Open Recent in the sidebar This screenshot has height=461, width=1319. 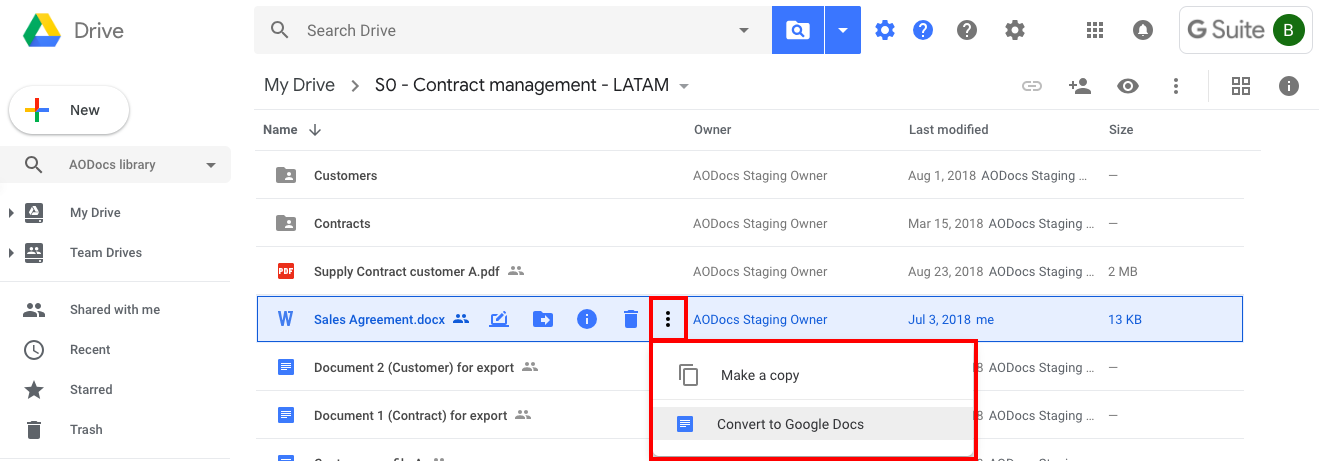point(90,349)
